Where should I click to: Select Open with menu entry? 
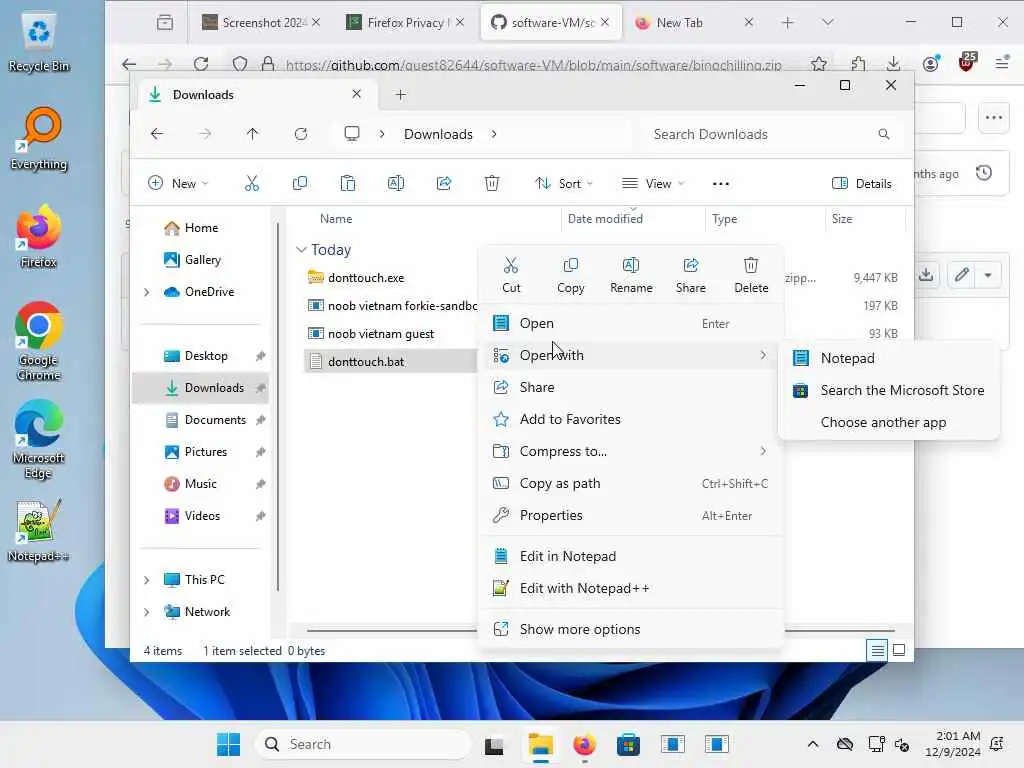click(x=631, y=355)
